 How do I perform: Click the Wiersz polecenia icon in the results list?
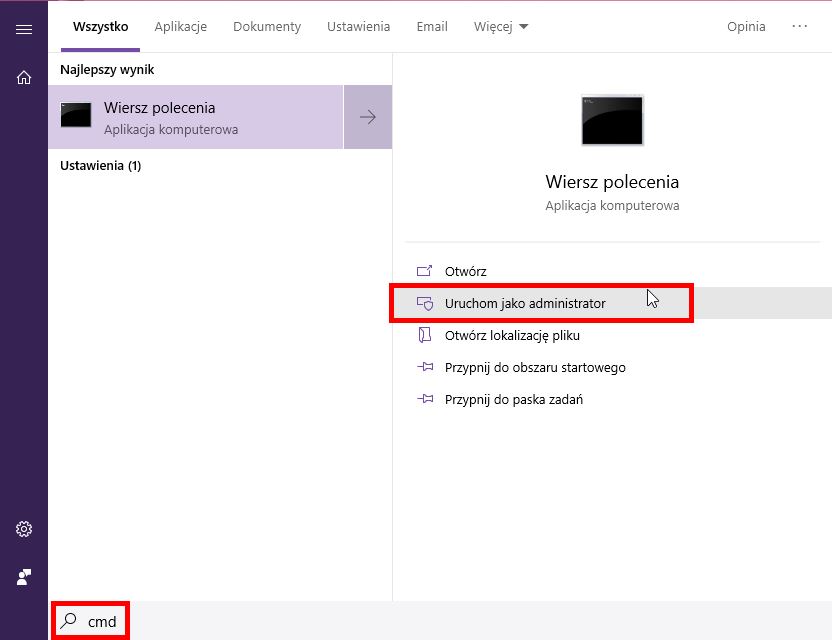click(76, 115)
